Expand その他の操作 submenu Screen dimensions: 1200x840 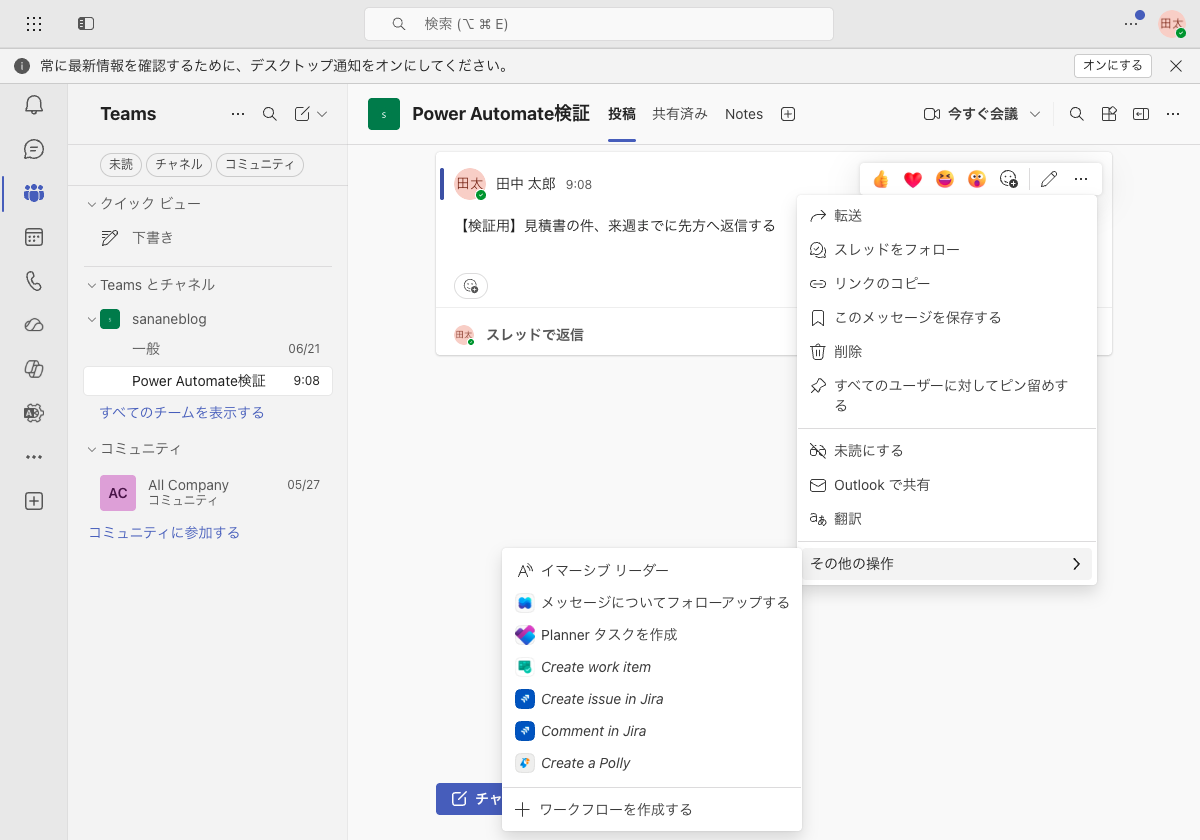tap(947, 564)
